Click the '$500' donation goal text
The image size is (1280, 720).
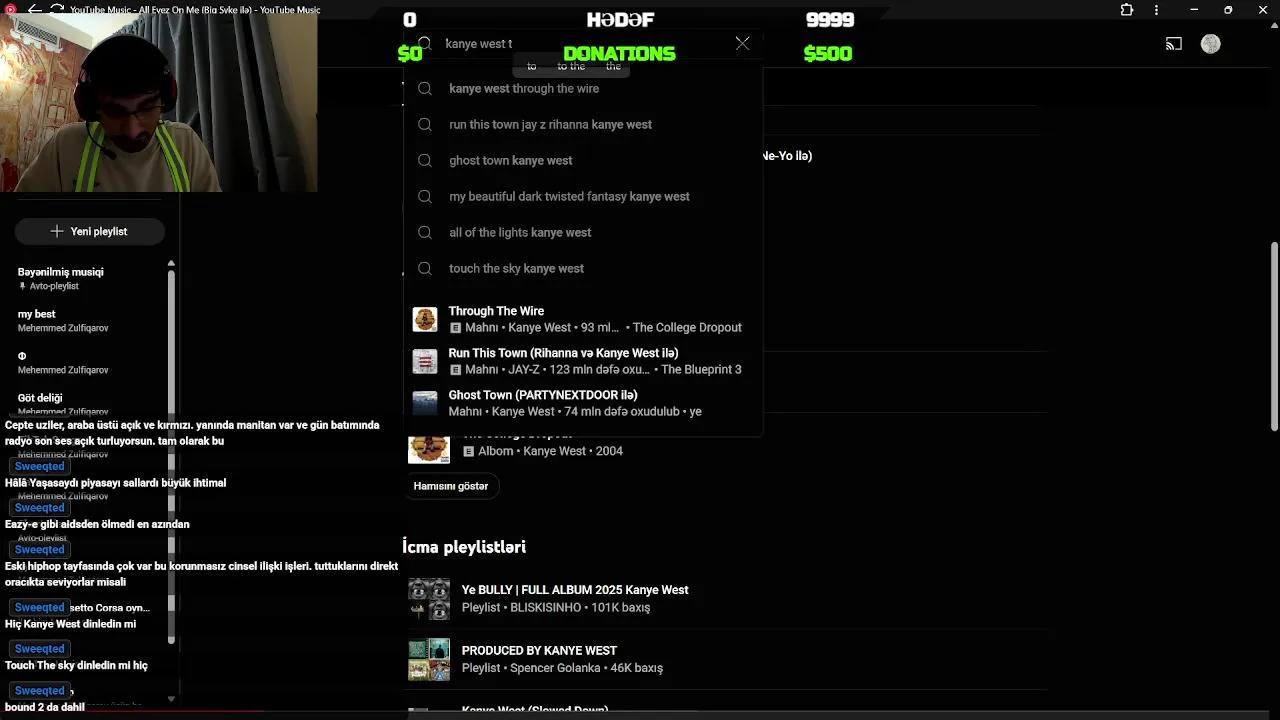tap(828, 54)
